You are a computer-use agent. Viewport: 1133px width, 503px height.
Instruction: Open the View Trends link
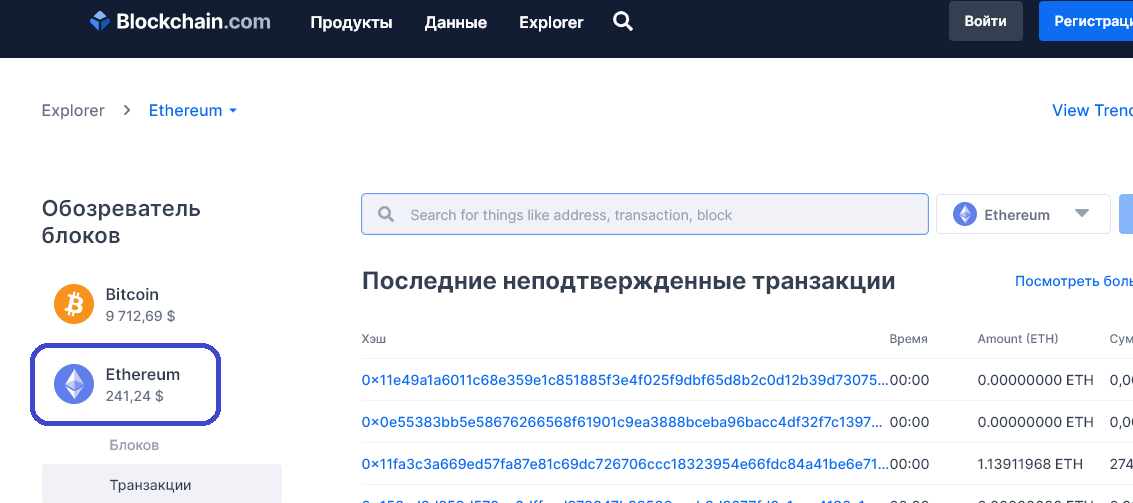click(1091, 111)
